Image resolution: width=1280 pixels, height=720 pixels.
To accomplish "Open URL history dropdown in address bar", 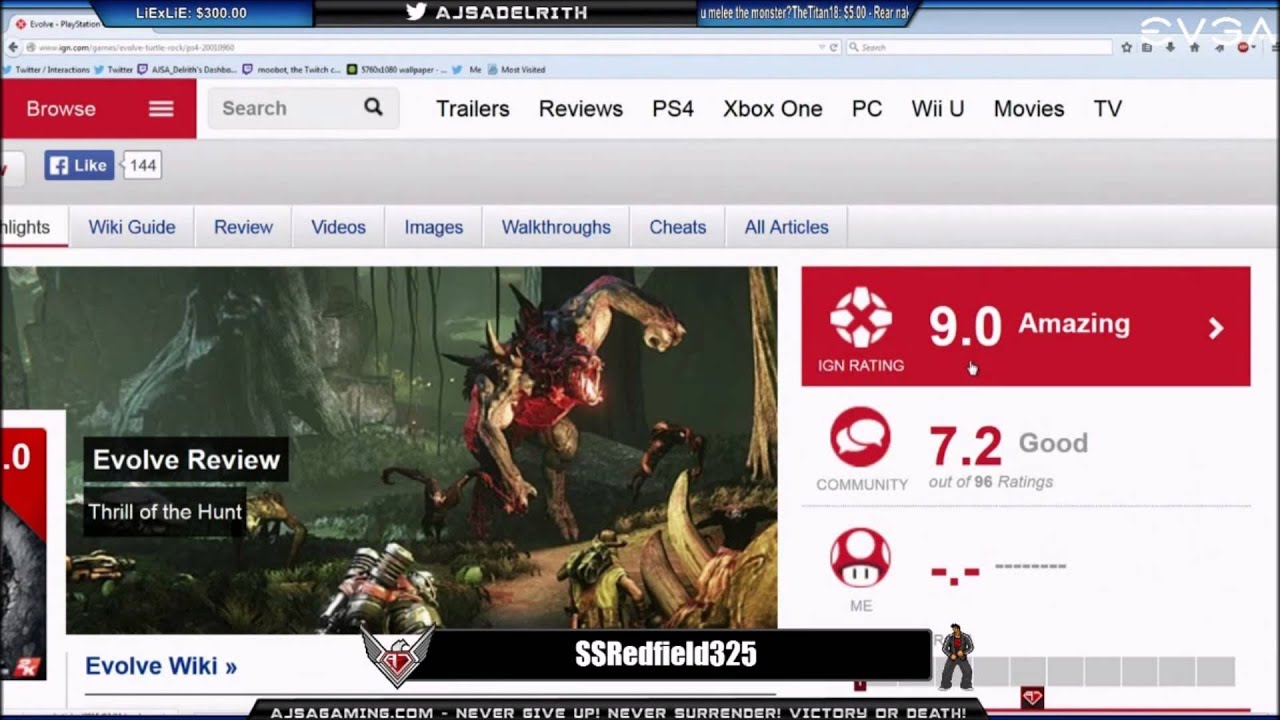I will click(x=822, y=47).
